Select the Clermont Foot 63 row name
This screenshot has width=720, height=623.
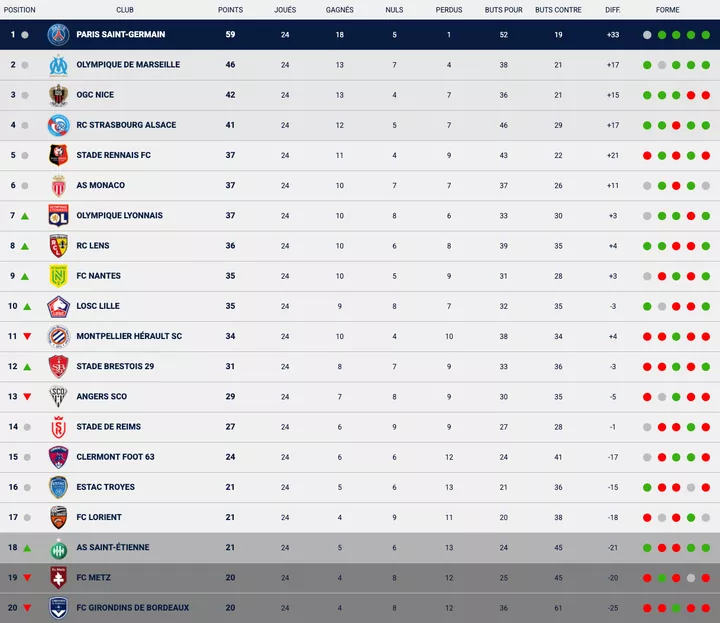point(115,457)
